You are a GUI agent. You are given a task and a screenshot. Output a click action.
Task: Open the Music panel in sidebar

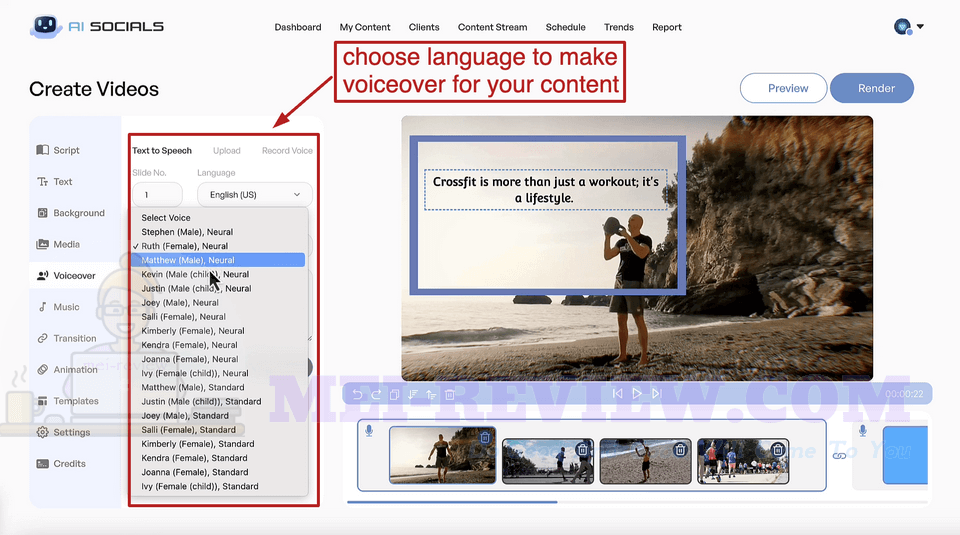click(x=58, y=307)
